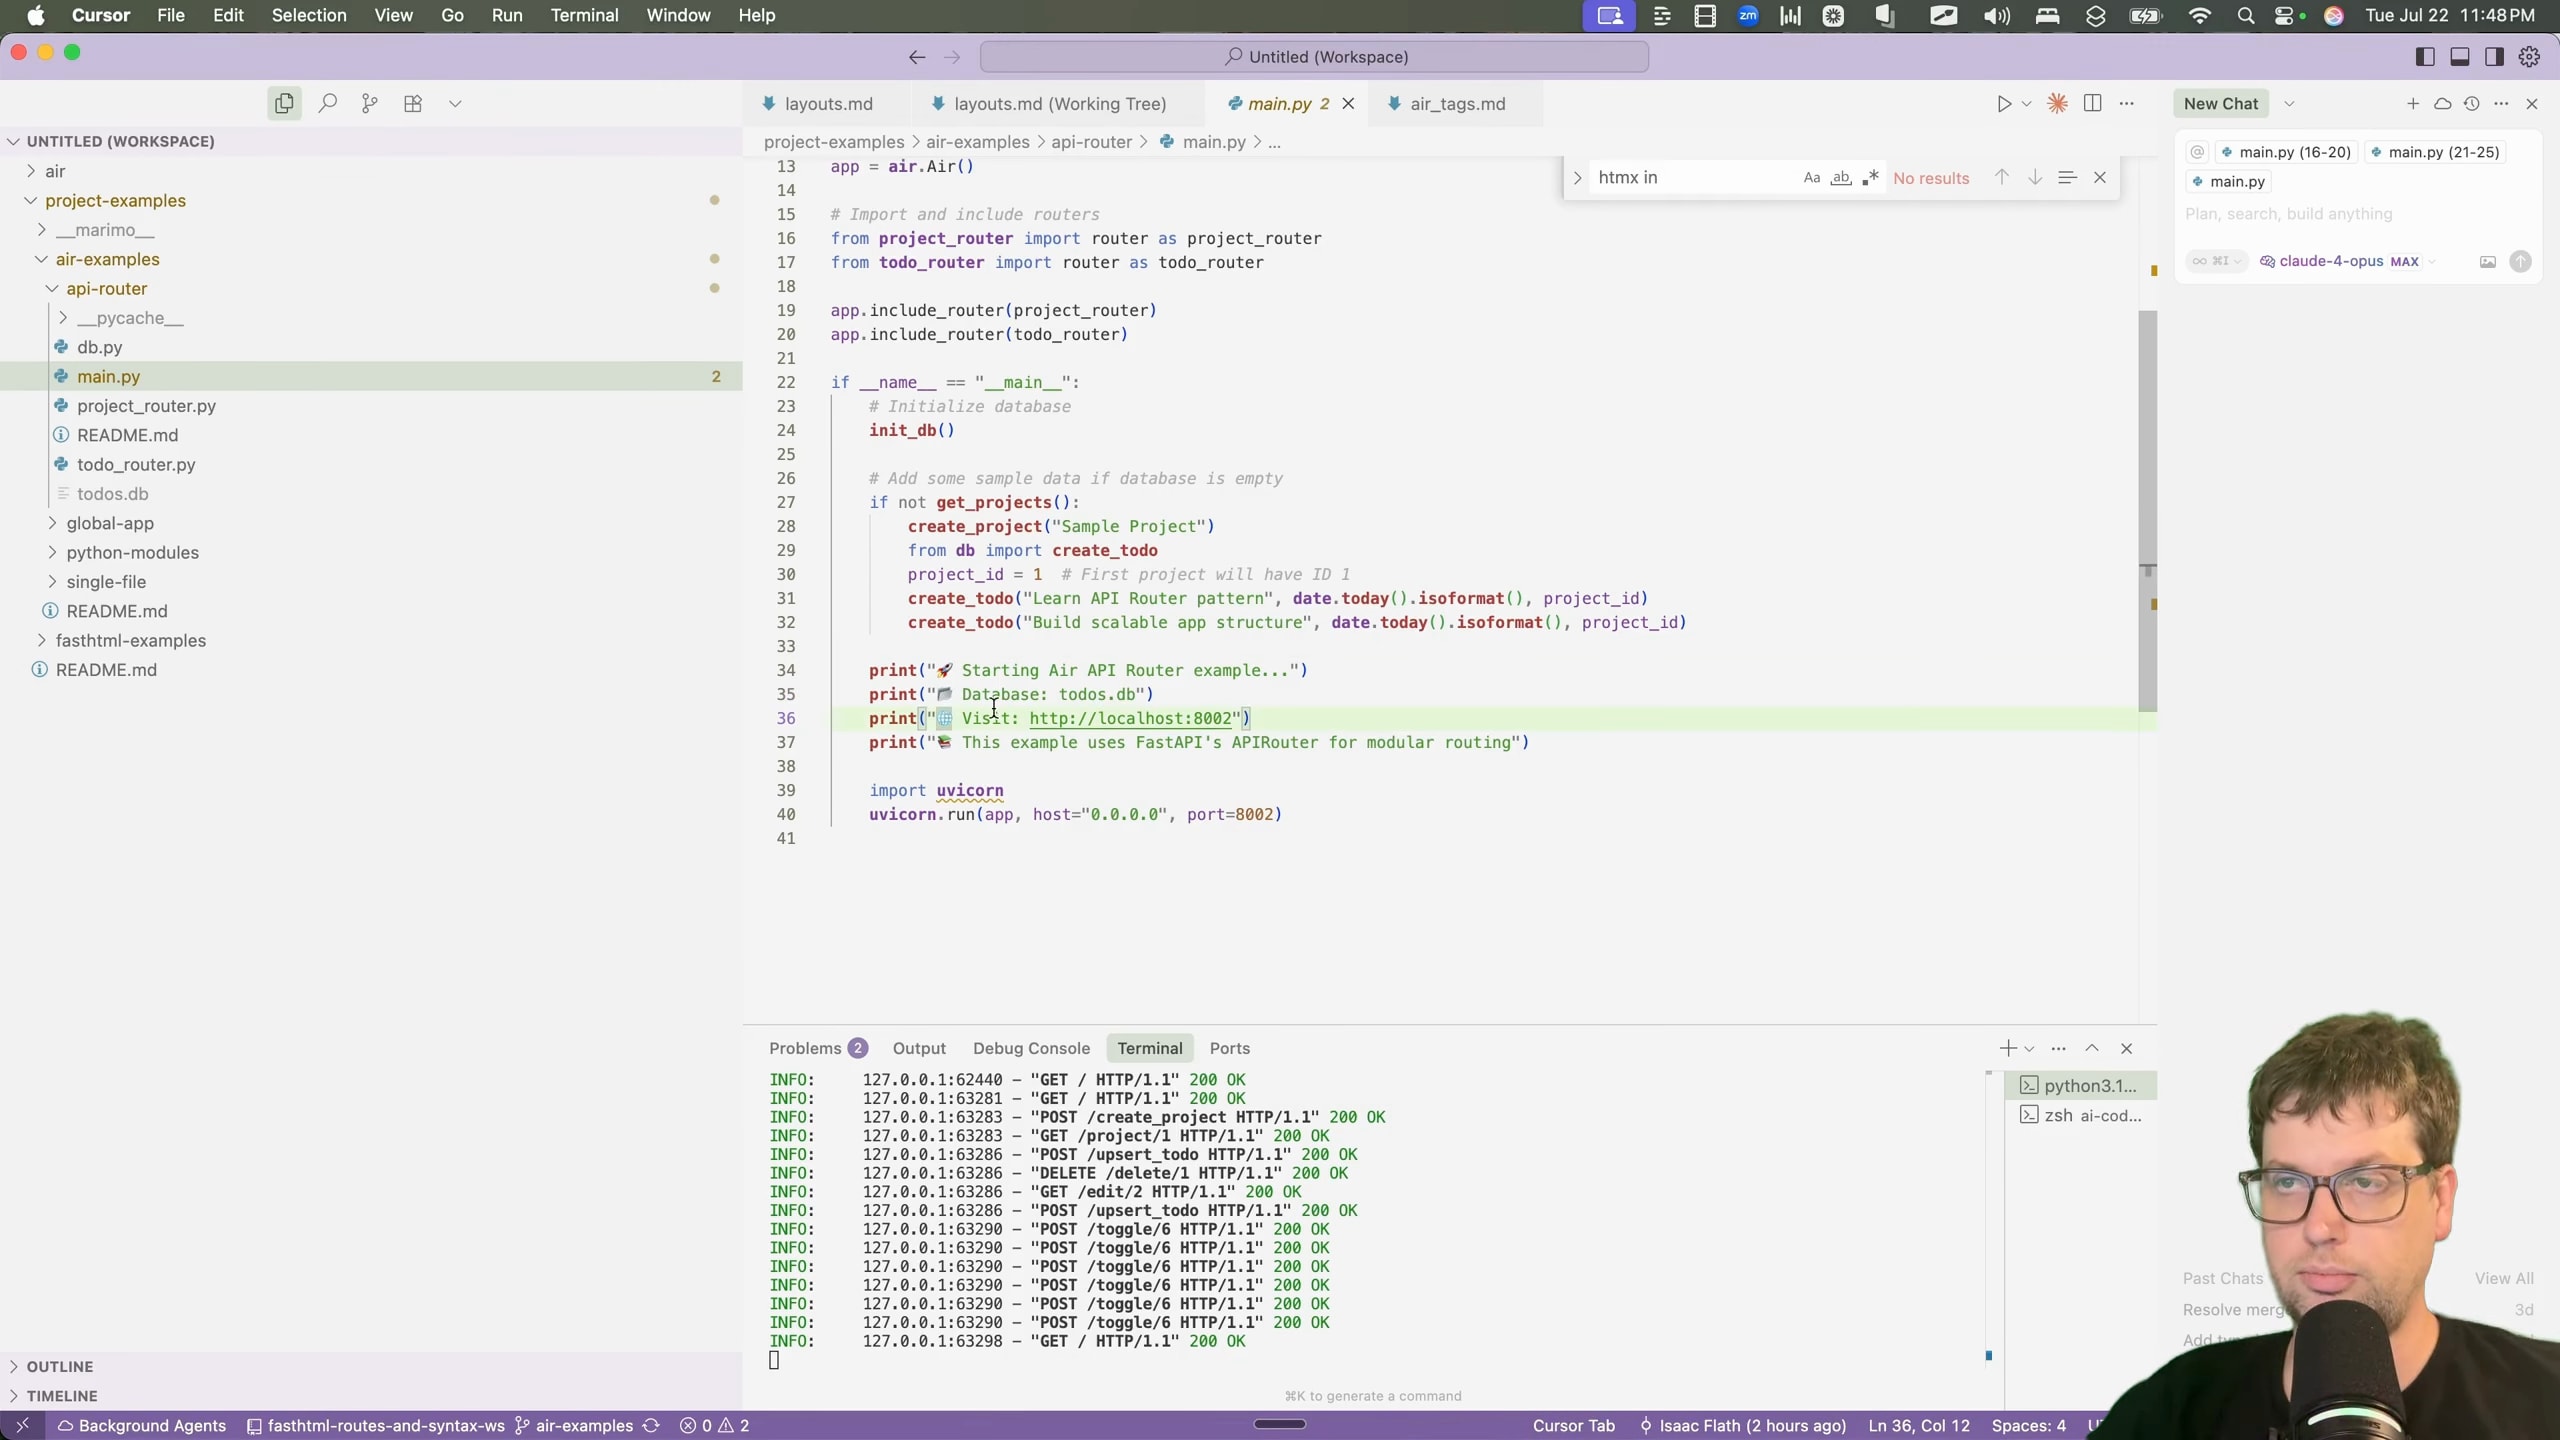Expand the fasthtml-examples folder

(130, 640)
